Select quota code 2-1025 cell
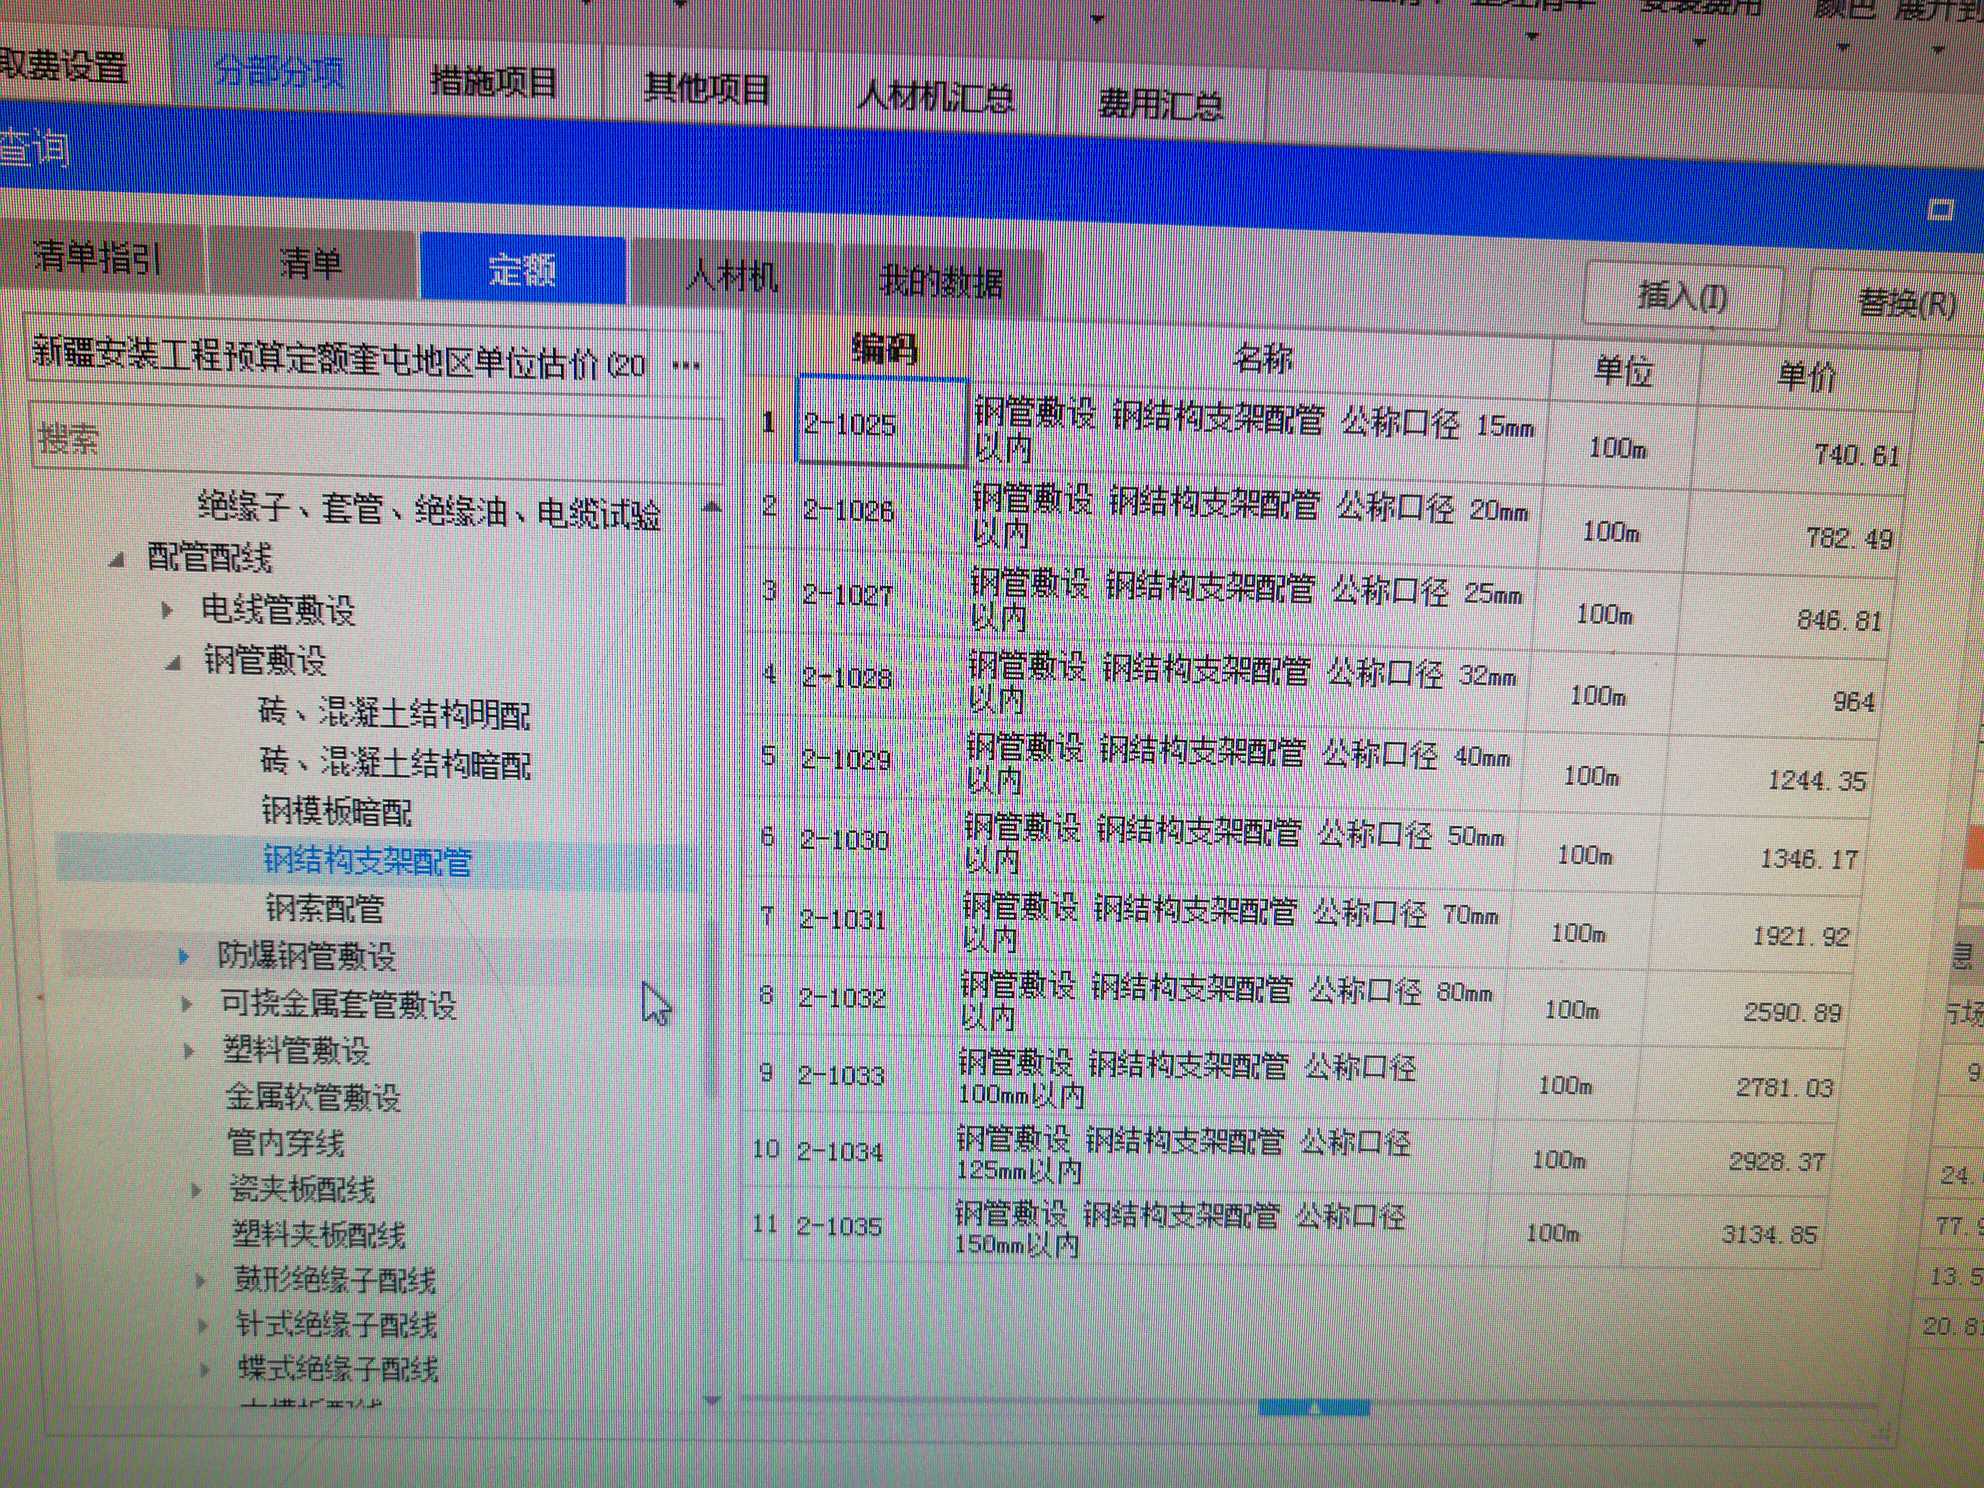Screen dimensions: 1984x1488 (882, 422)
